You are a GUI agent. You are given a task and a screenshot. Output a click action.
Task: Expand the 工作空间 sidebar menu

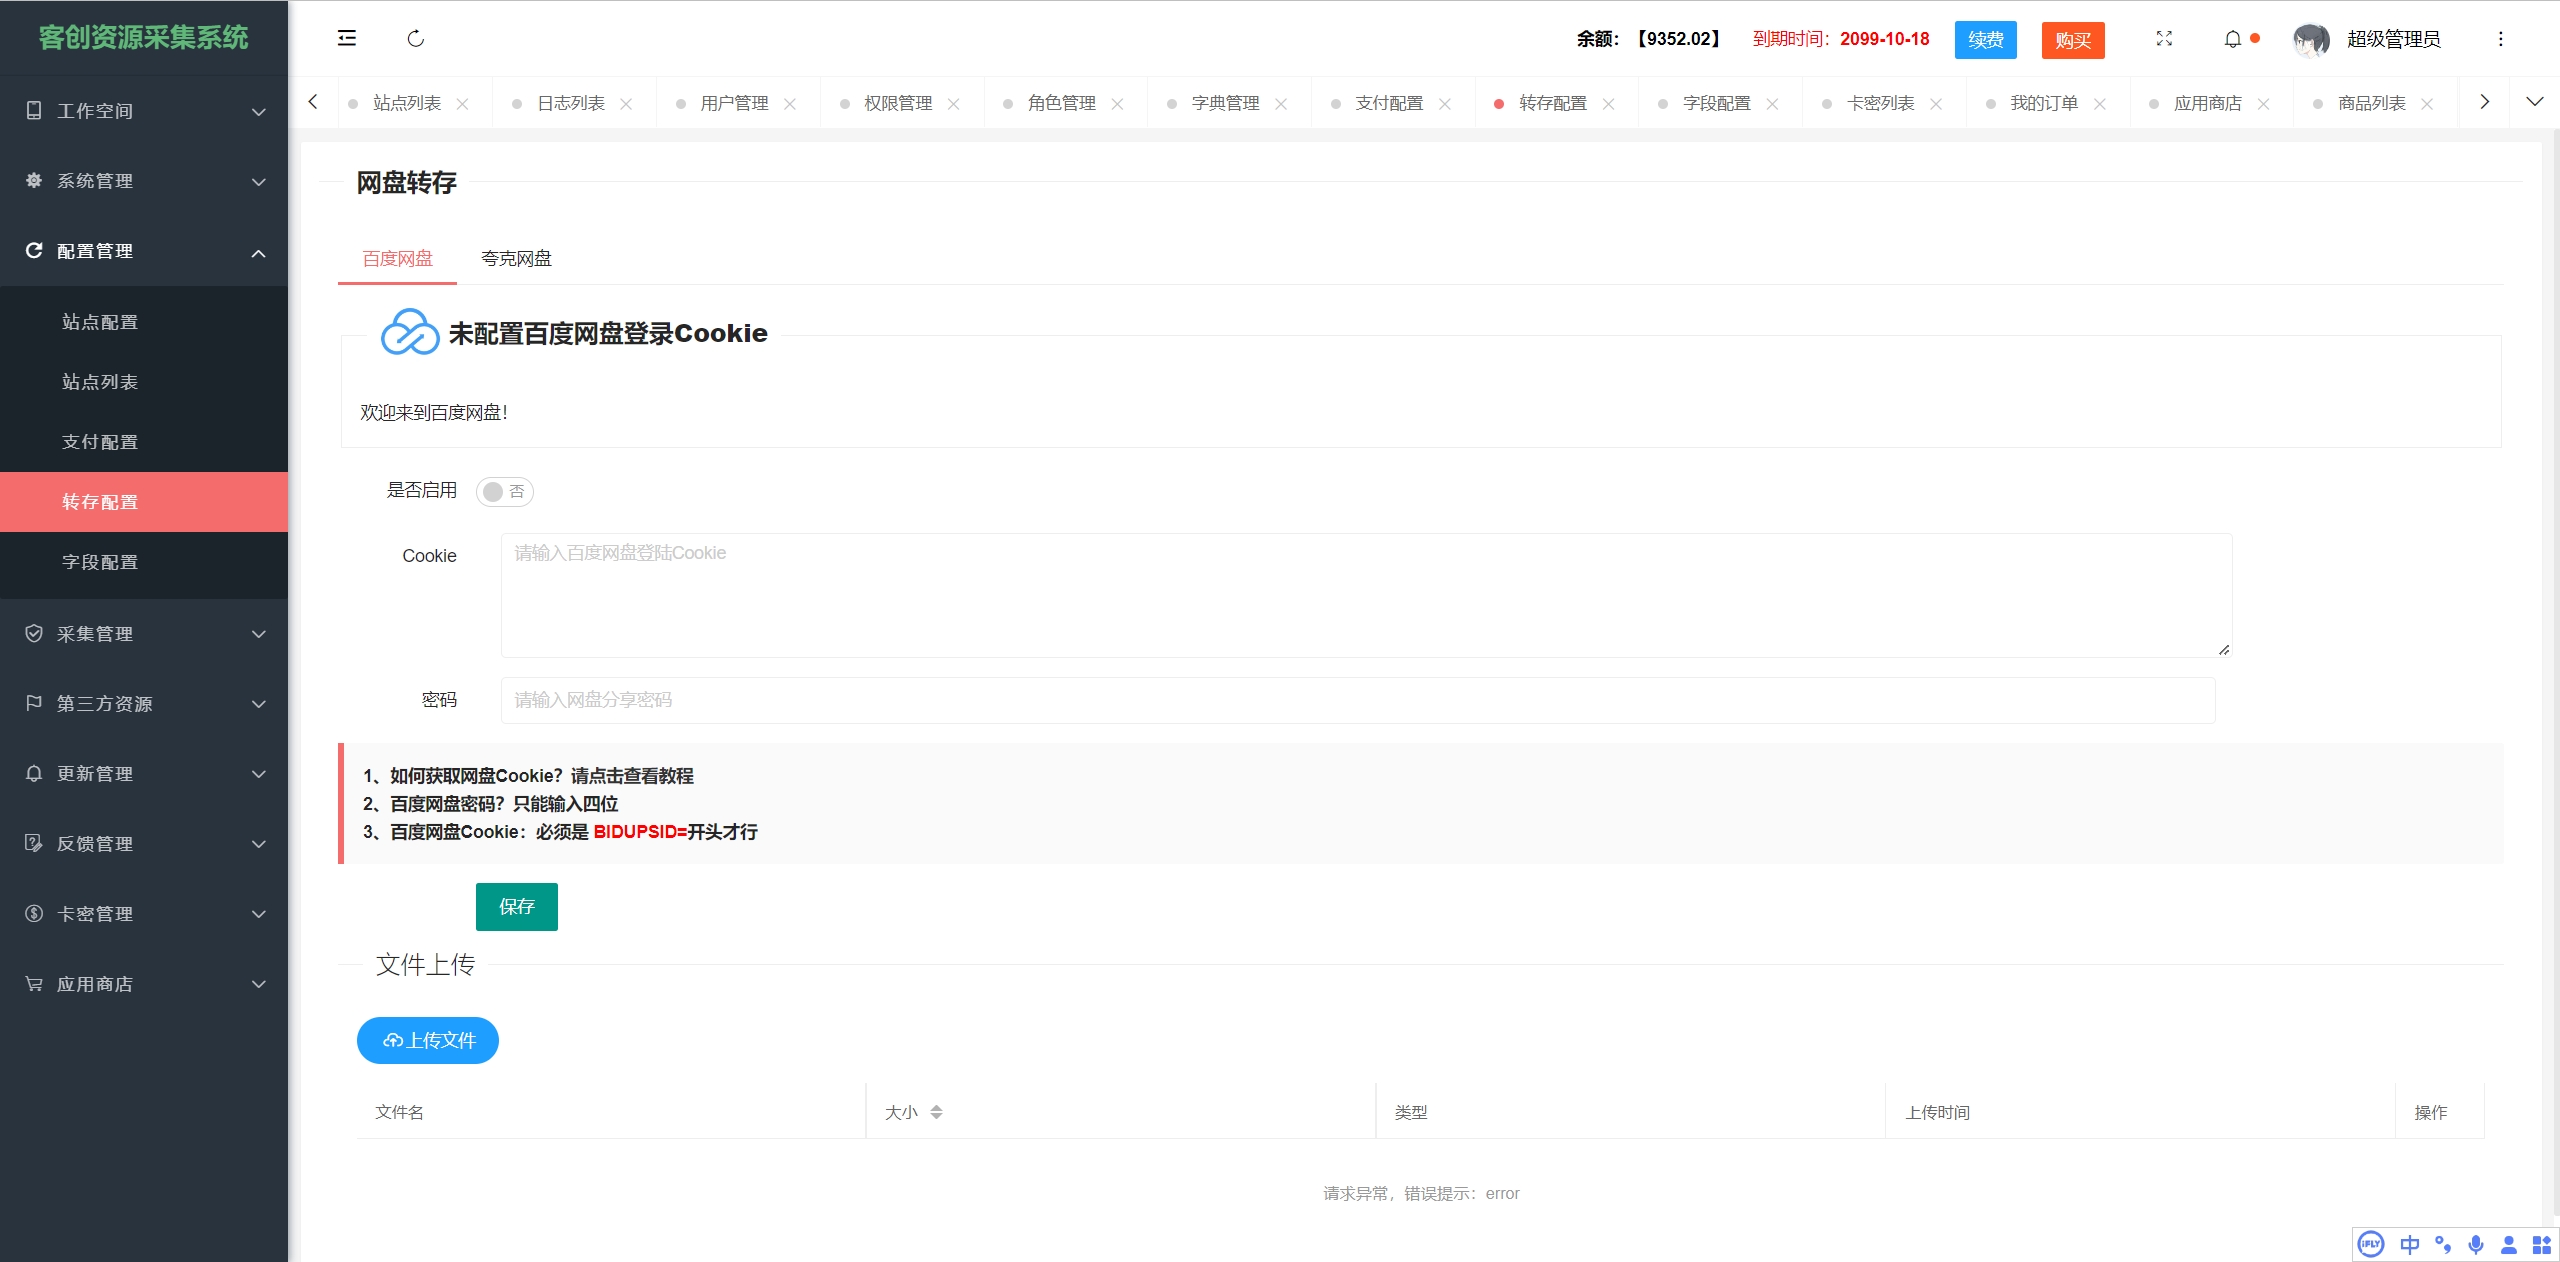(144, 111)
